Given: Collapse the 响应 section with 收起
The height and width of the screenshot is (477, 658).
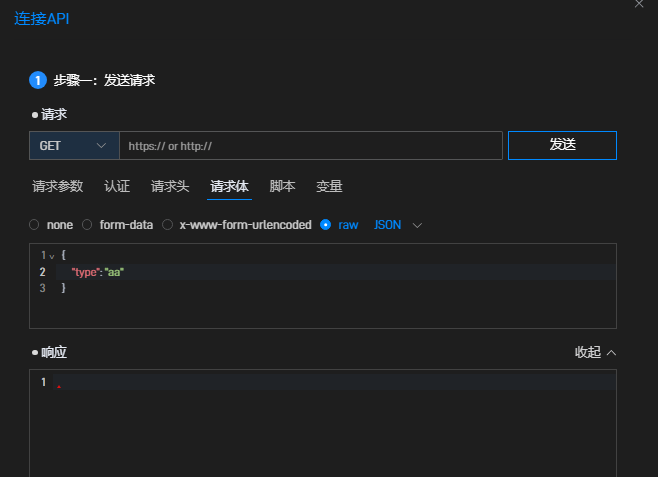Looking at the screenshot, I should tap(595, 352).
